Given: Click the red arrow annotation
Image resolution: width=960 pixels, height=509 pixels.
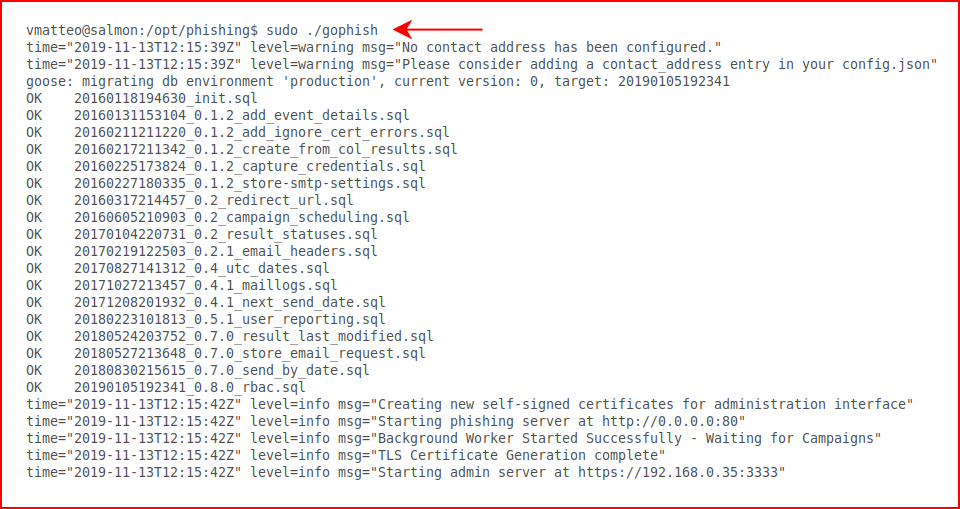Looking at the screenshot, I should (x=438, y=29).
